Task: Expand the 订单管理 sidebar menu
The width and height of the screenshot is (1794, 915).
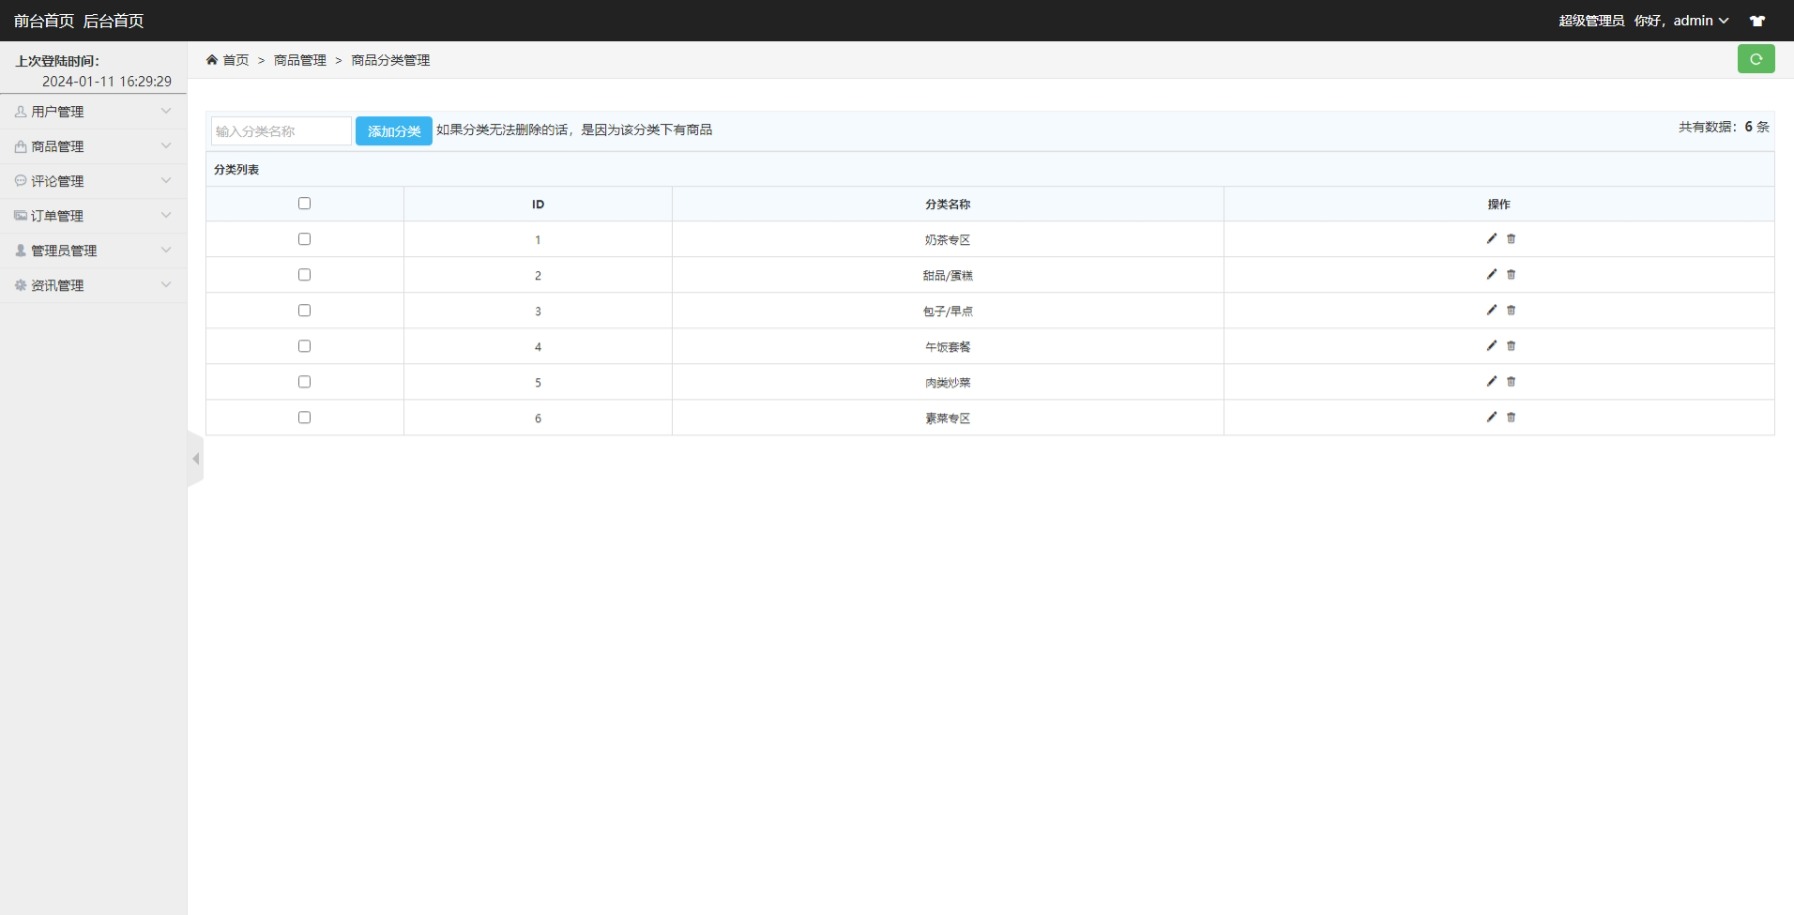Action: pos(93,216)
